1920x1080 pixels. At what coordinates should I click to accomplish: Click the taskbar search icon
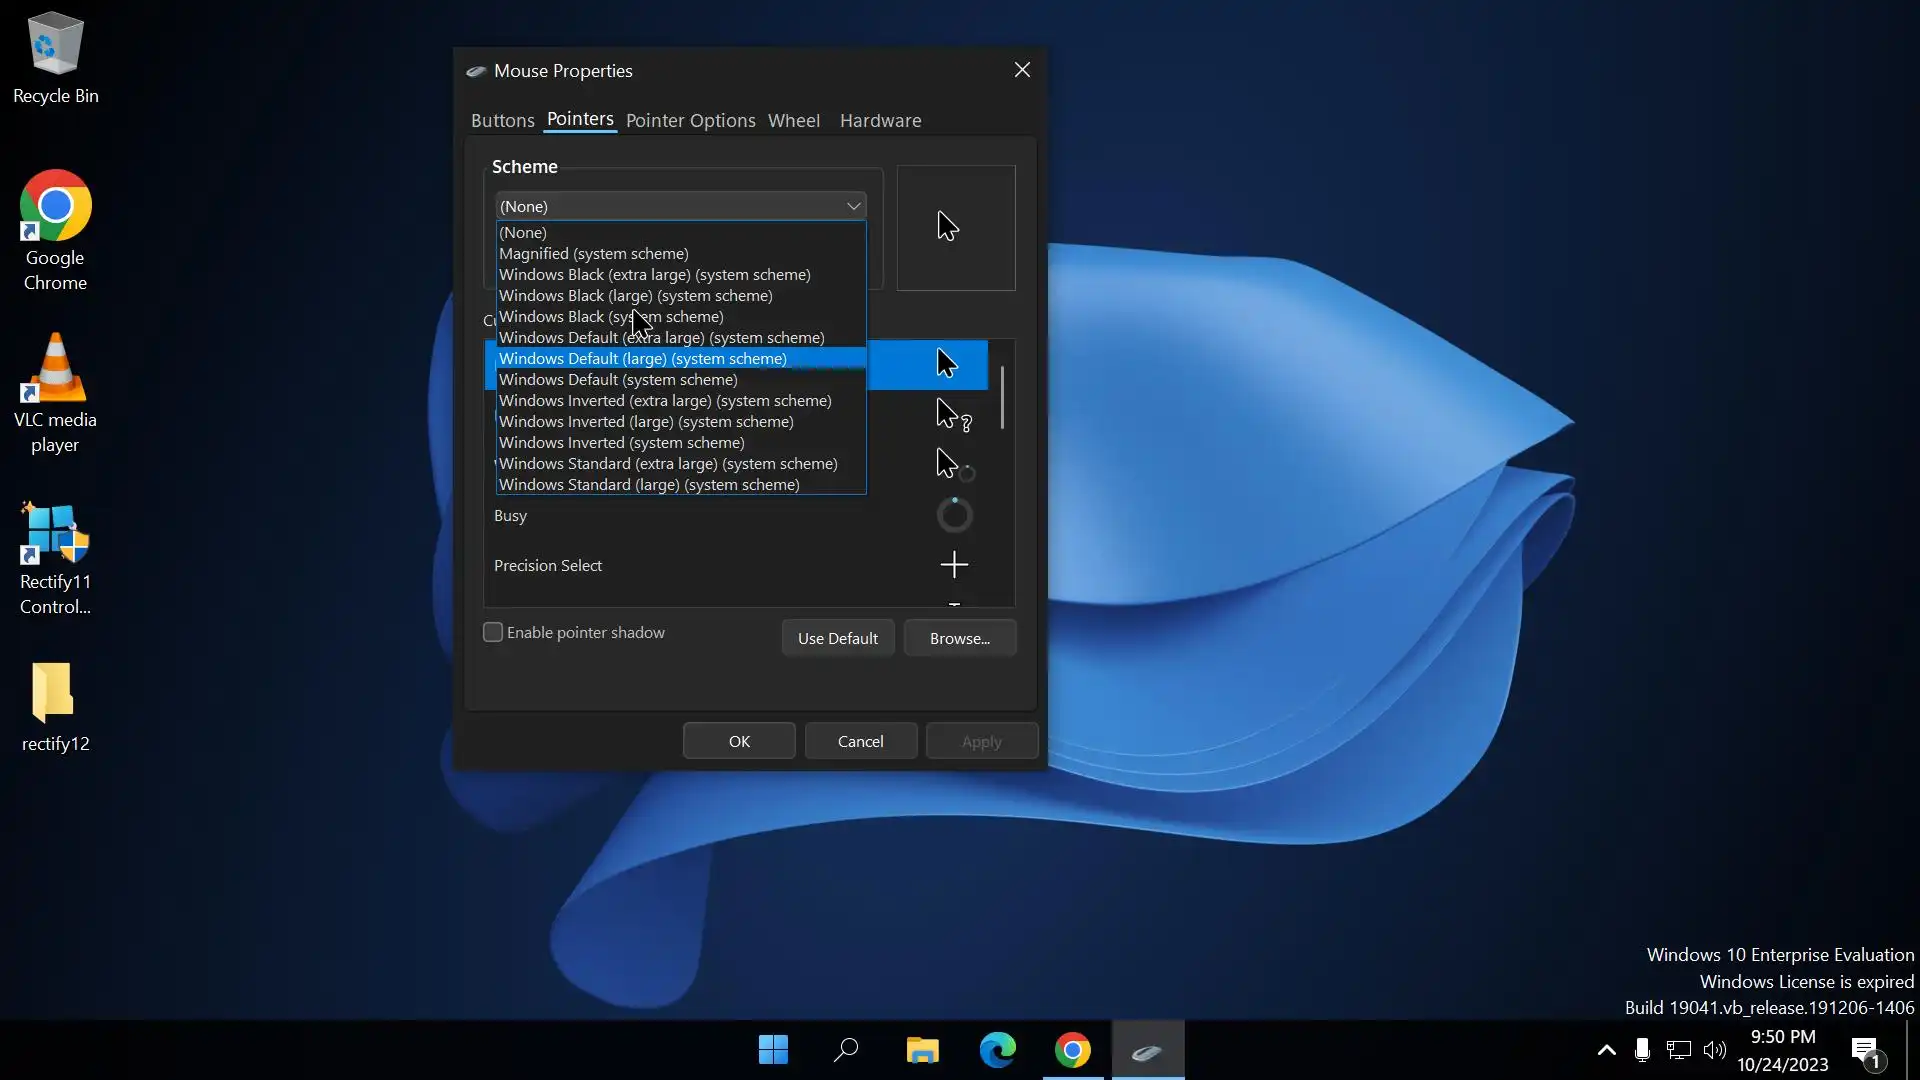(x=846, y=1050)
